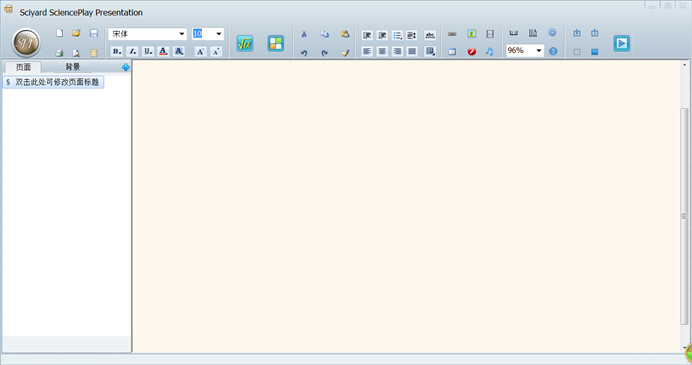Screen dimensions: 692x365
Task: Click the second blue export arrow icon
Action: 595,33
